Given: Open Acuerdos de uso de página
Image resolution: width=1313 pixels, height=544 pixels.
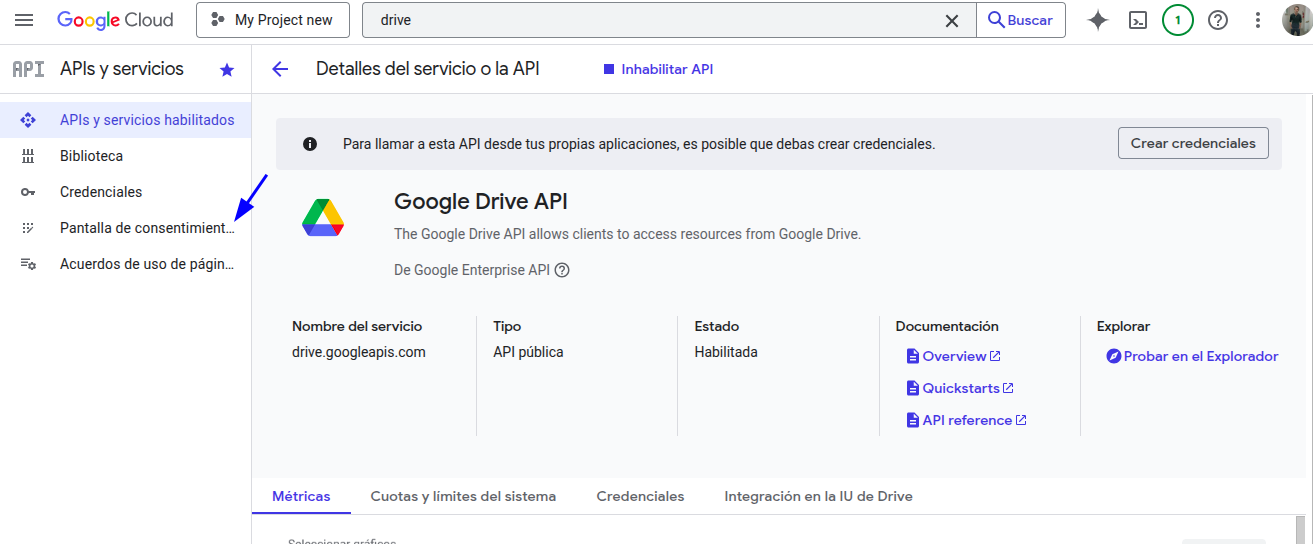Looking at the screenshot, I should (x=125, y=264).
